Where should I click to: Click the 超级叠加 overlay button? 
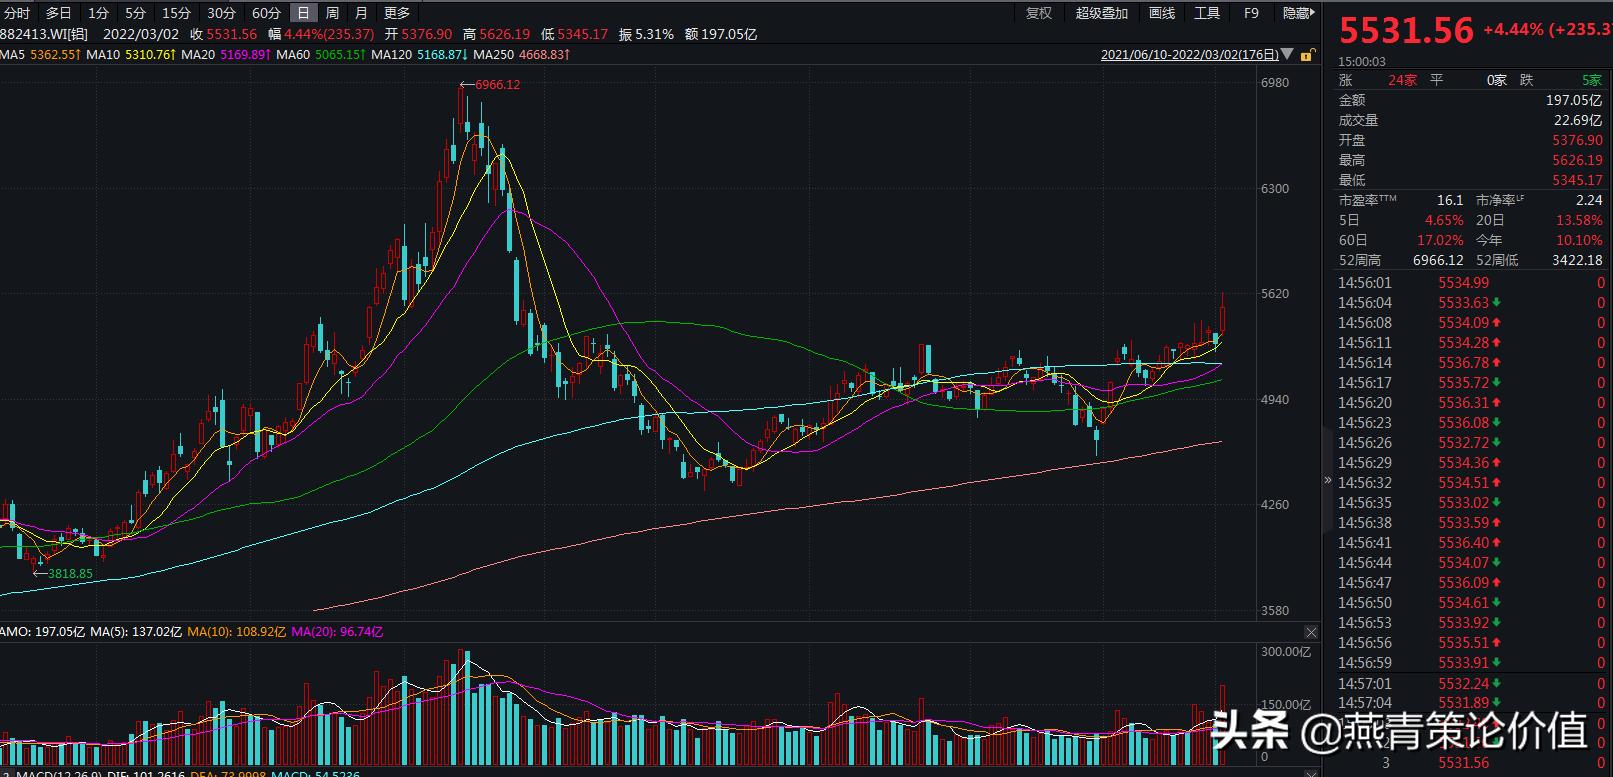[1101, 13]
